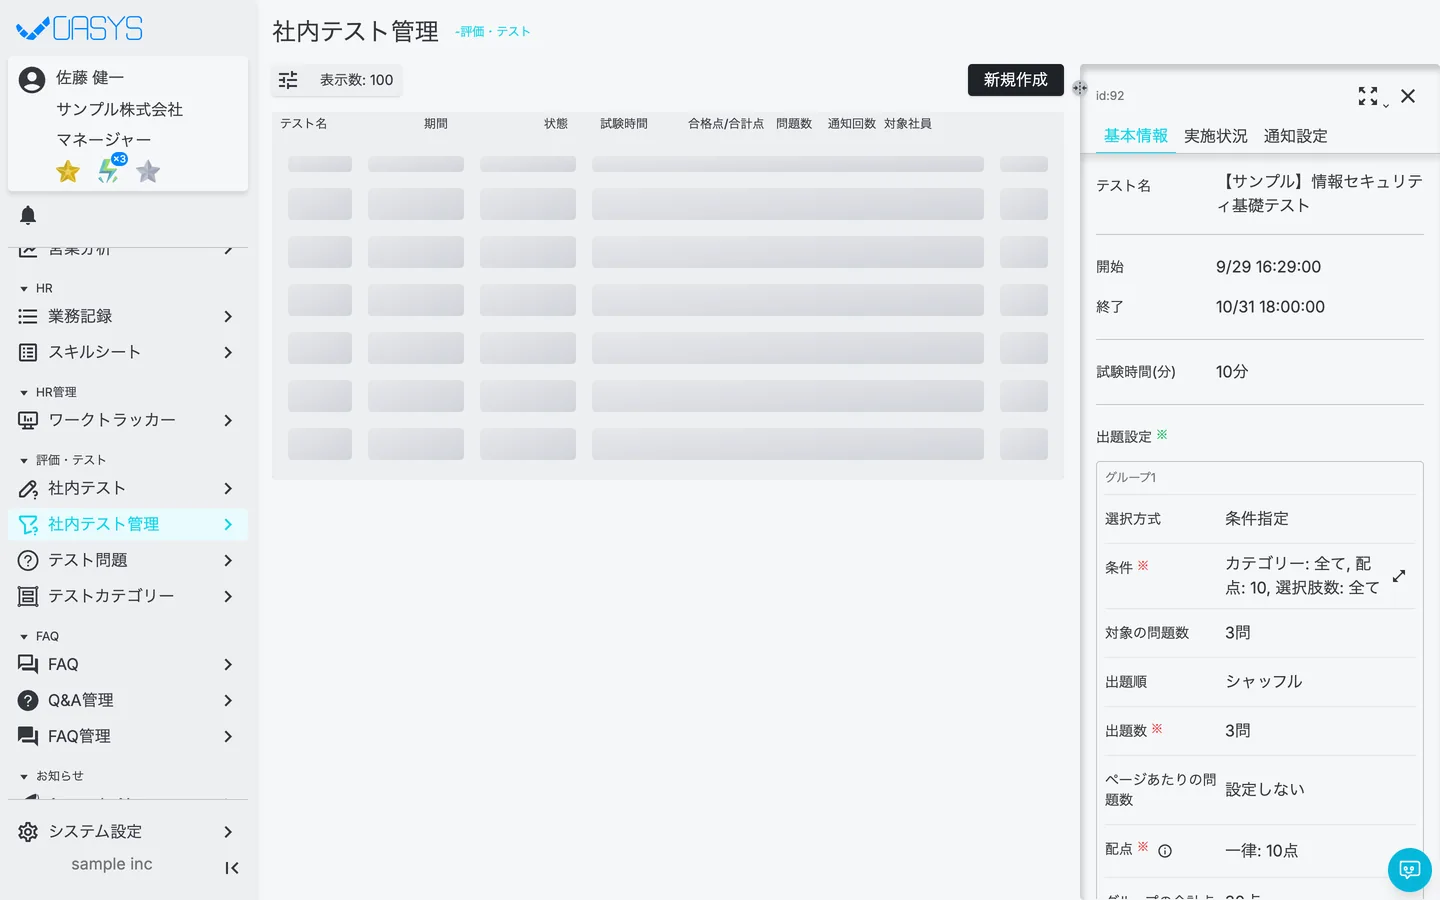Click the 業務記録 list icon
This screenshot has width=1440, height=900.
coord(28,316)
